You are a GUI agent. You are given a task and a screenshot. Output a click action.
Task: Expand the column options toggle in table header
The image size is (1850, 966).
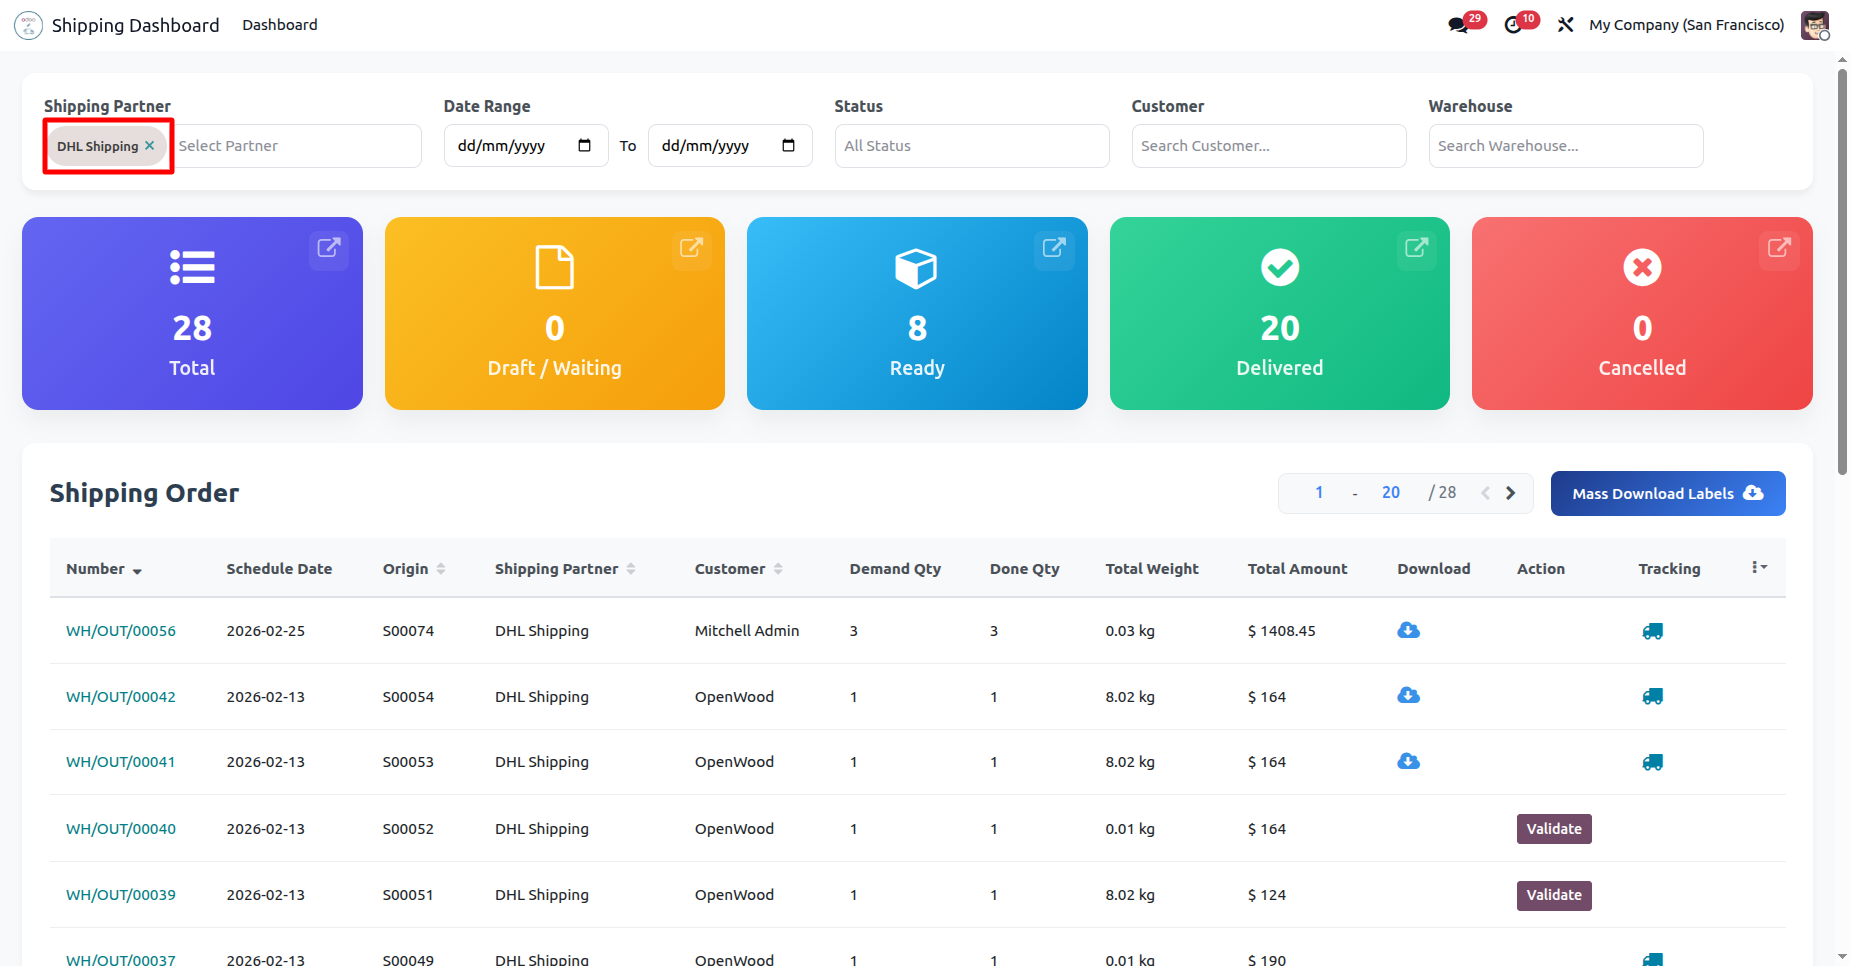click(x=1759, y=568)
